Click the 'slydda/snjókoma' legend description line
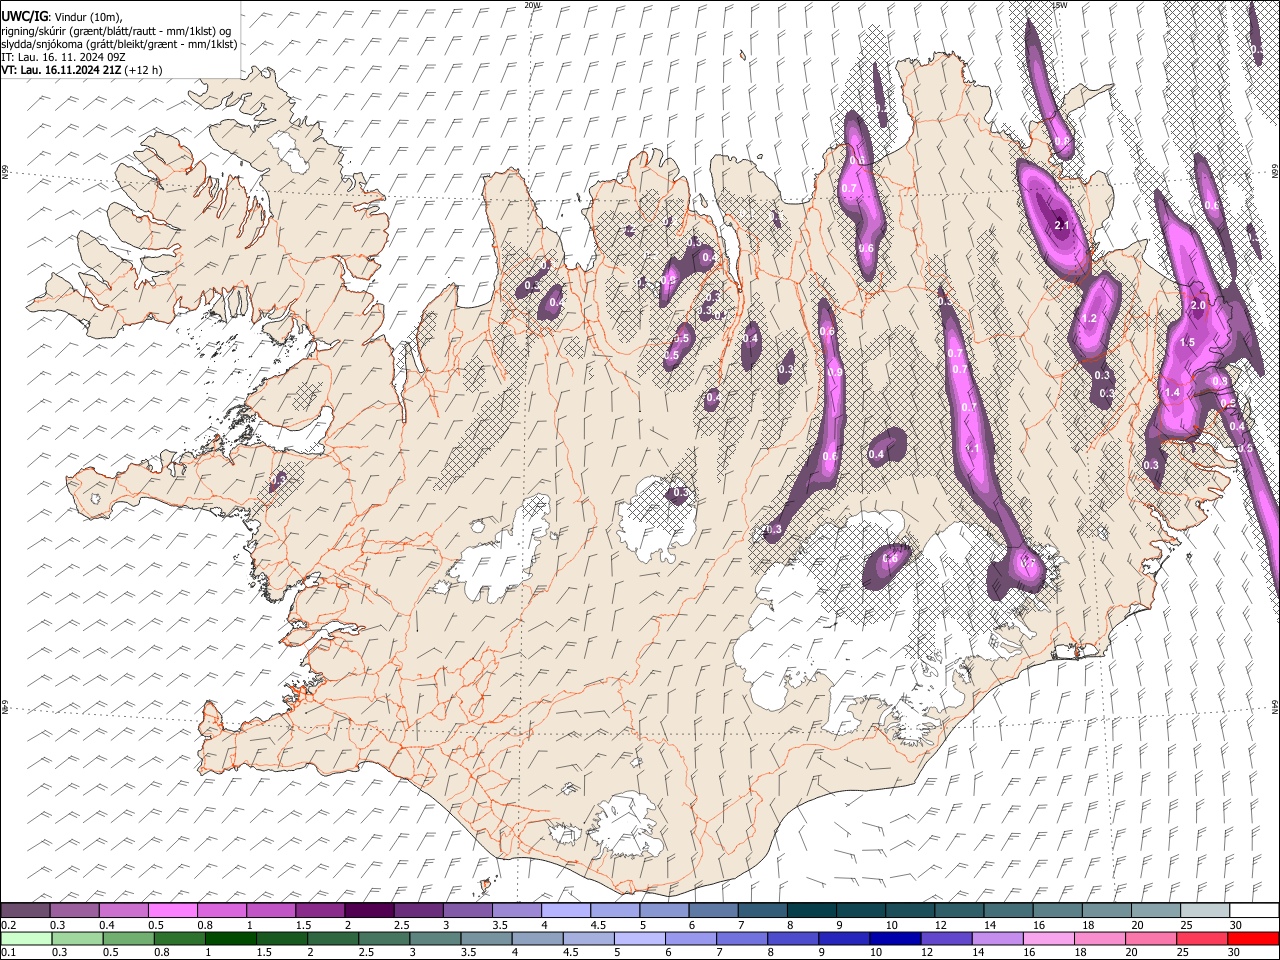This screenshot has width=1280, height=960. [x=119, y=44]
